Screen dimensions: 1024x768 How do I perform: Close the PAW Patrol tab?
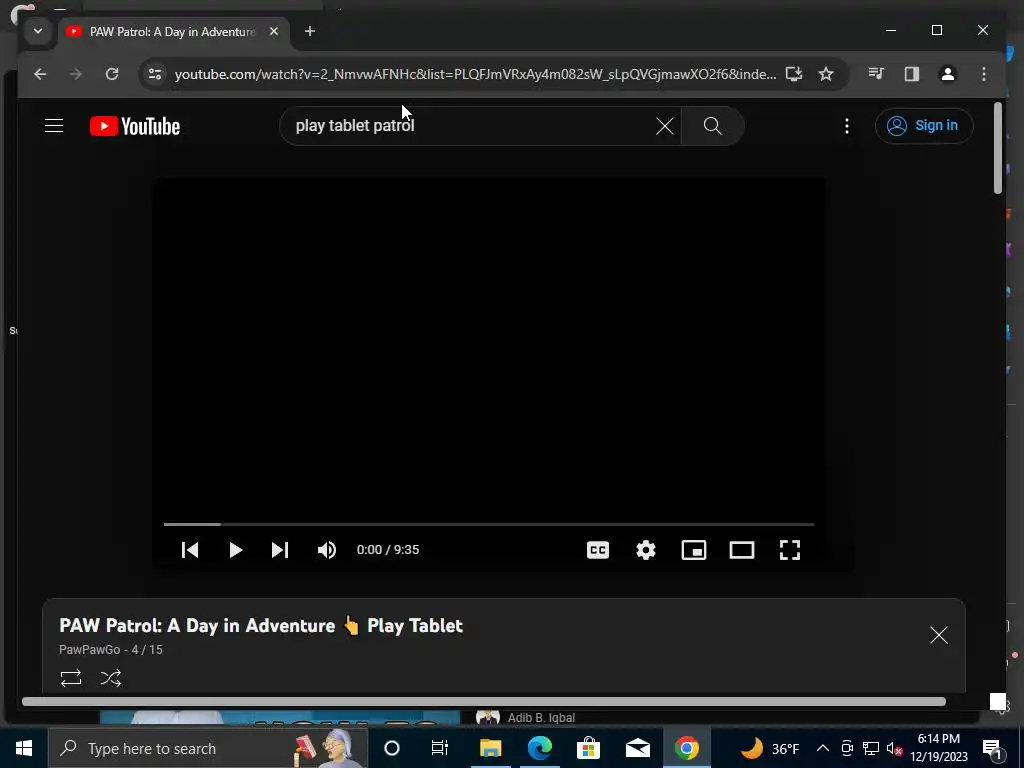[274, 31]
